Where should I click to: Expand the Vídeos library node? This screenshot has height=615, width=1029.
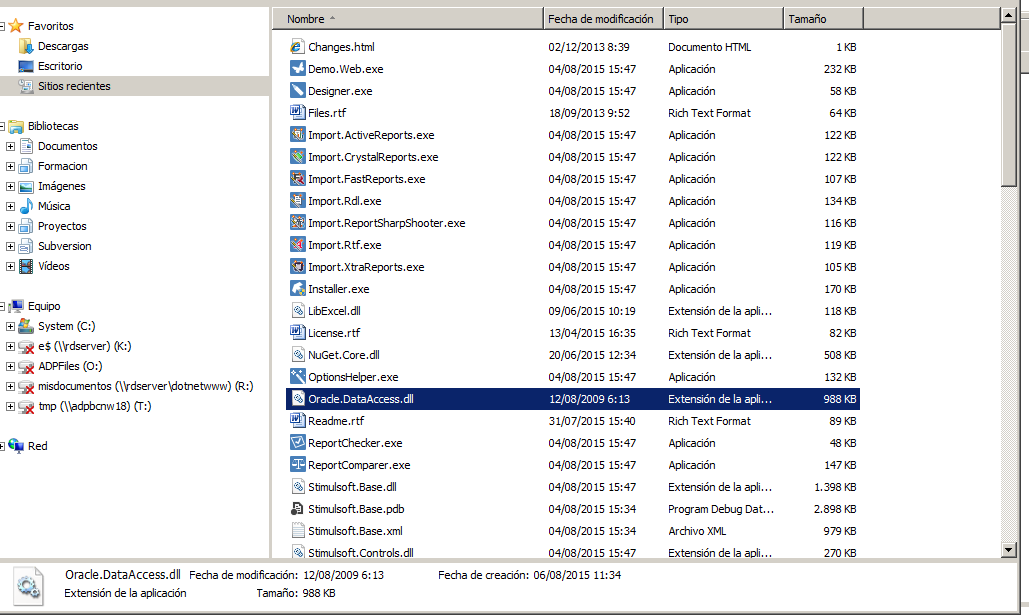[x=10, y=266]
